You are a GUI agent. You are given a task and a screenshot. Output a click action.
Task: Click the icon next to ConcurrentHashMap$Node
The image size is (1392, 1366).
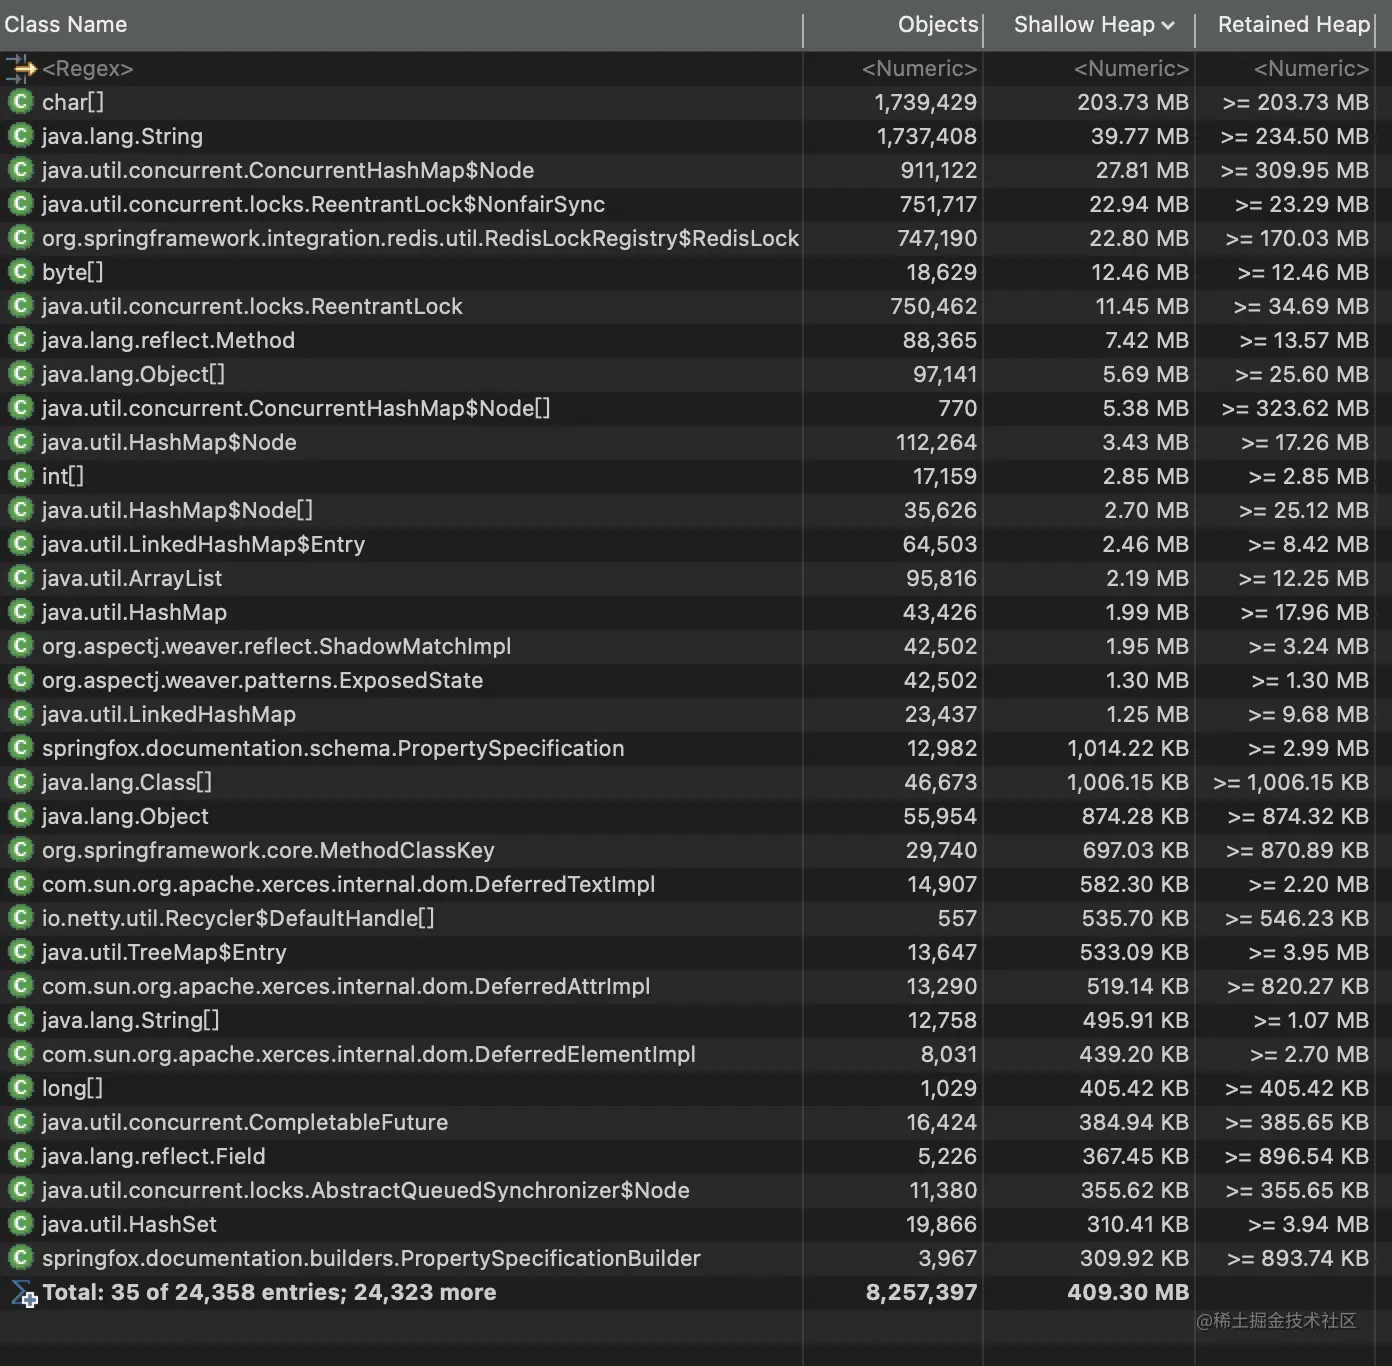tap(20, 170)
